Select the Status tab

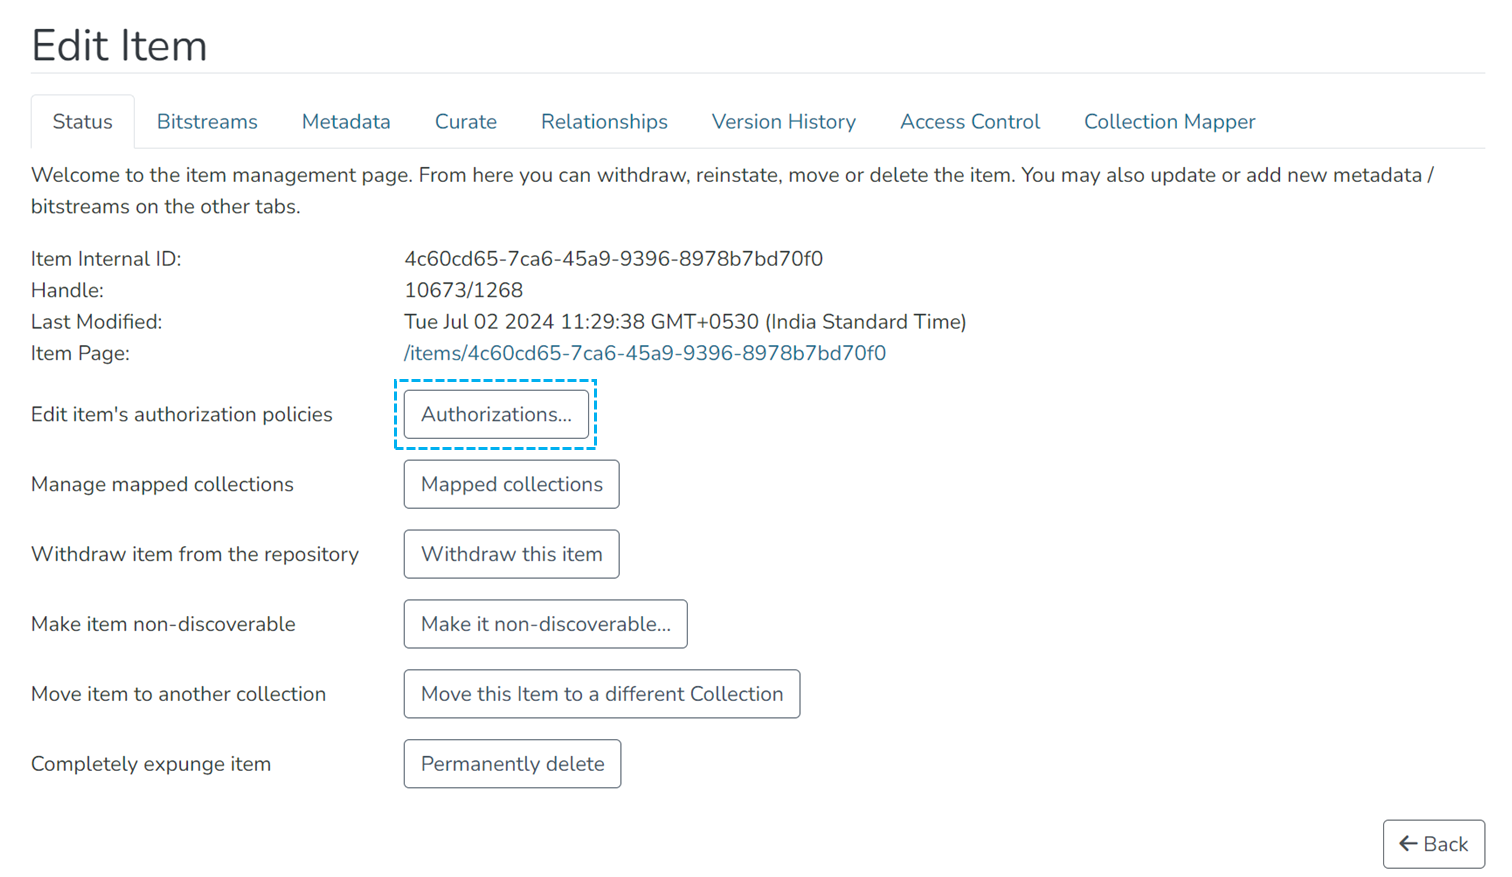point(82,122)
